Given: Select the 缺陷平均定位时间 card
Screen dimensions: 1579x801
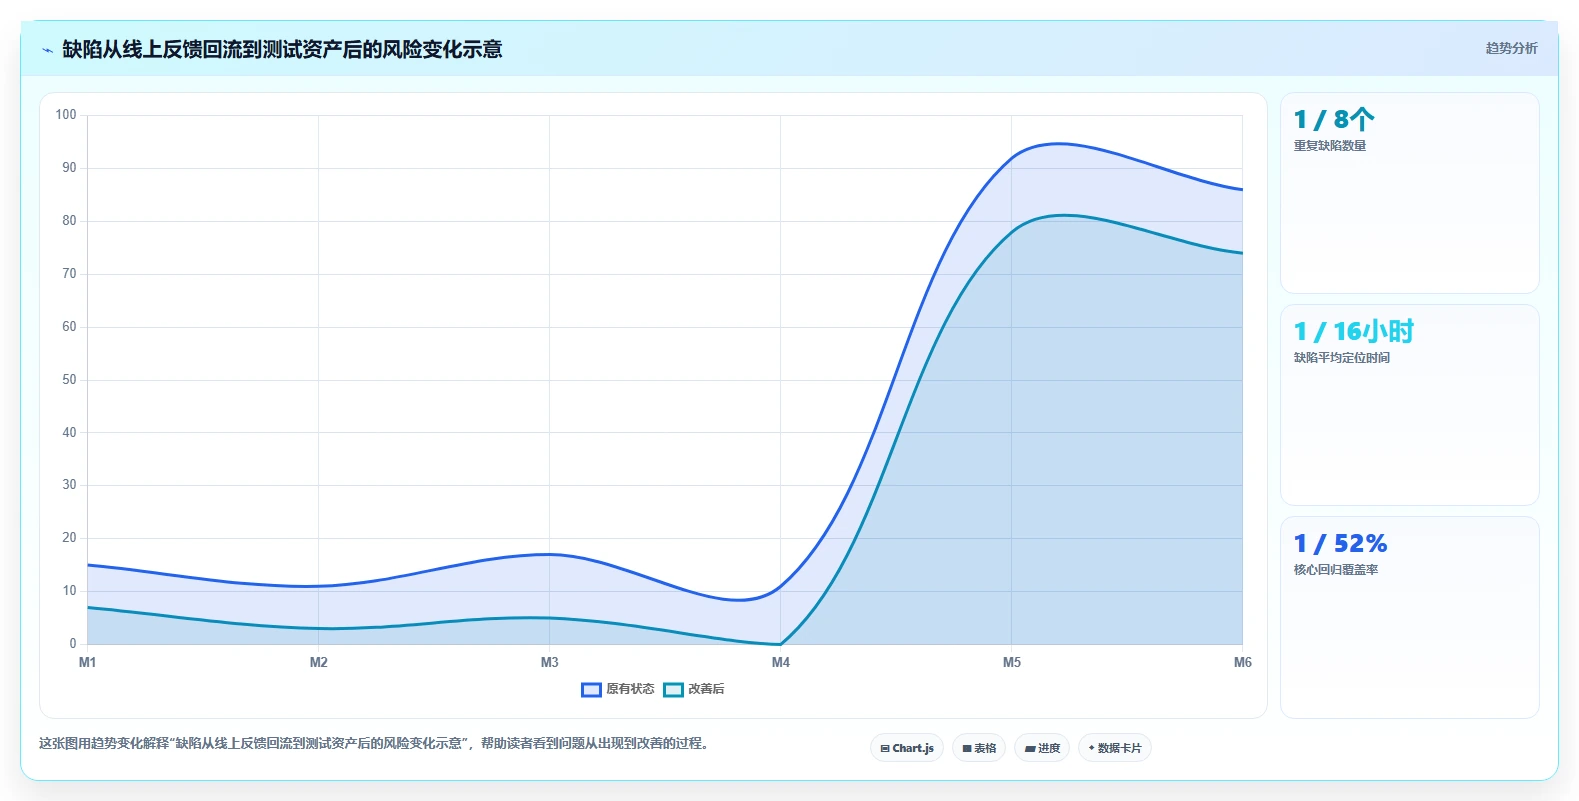Looking at the screenshot, I should (1410, 405).
